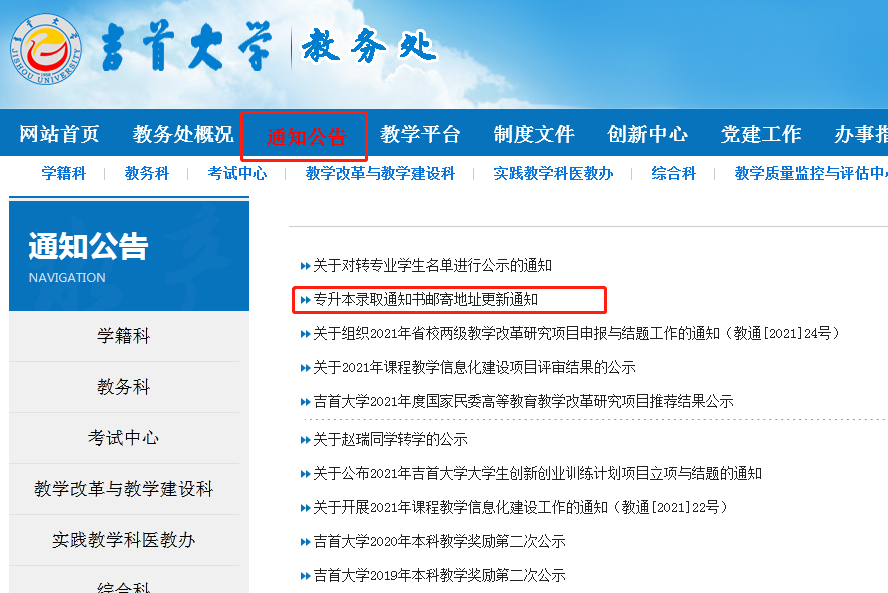
Task: Open 网站首页 in the main navigation
Action: click(59, 134)
